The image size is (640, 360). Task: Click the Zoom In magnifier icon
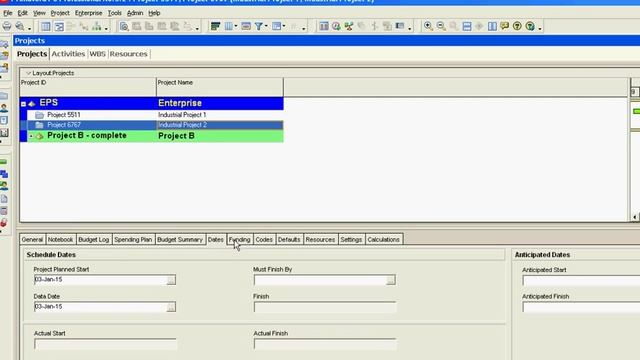point(428,27)
